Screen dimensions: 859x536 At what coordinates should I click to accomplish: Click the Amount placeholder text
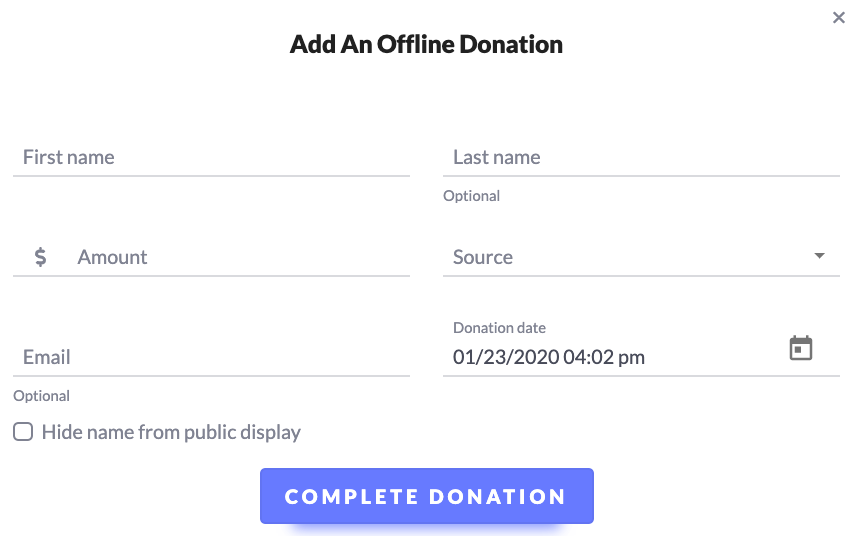(112, 257)
